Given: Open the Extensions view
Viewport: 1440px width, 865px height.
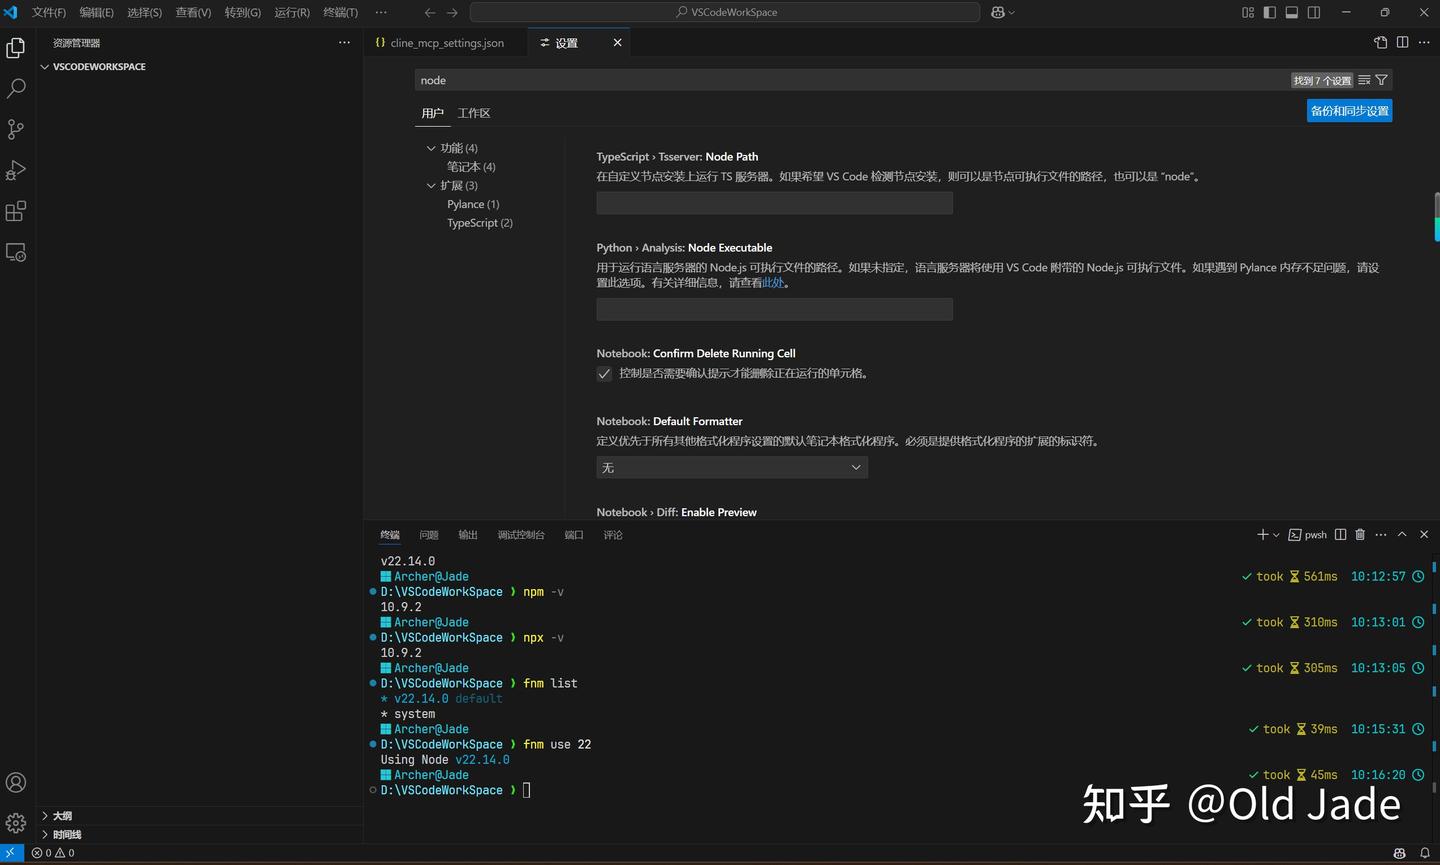Looking at the screenshot, I should click(x=15, y=211).
